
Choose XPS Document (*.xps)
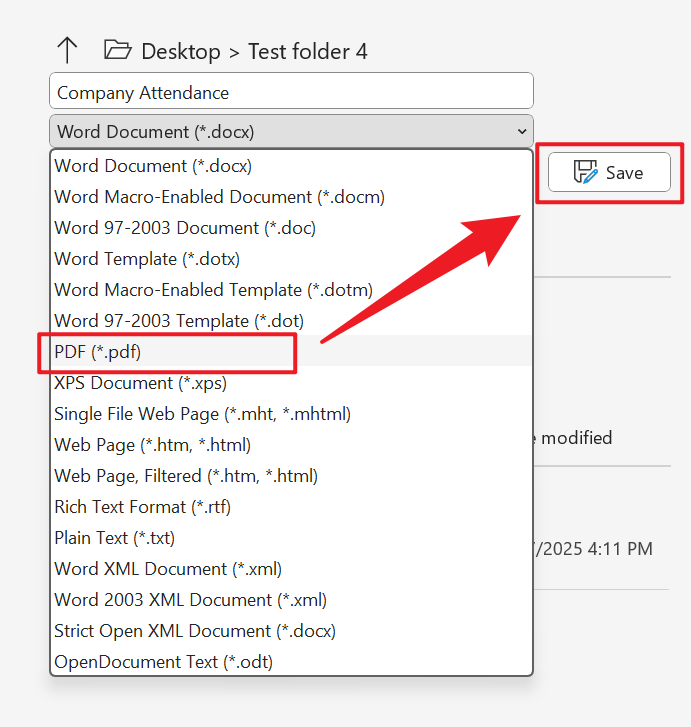tap(291, 383)
